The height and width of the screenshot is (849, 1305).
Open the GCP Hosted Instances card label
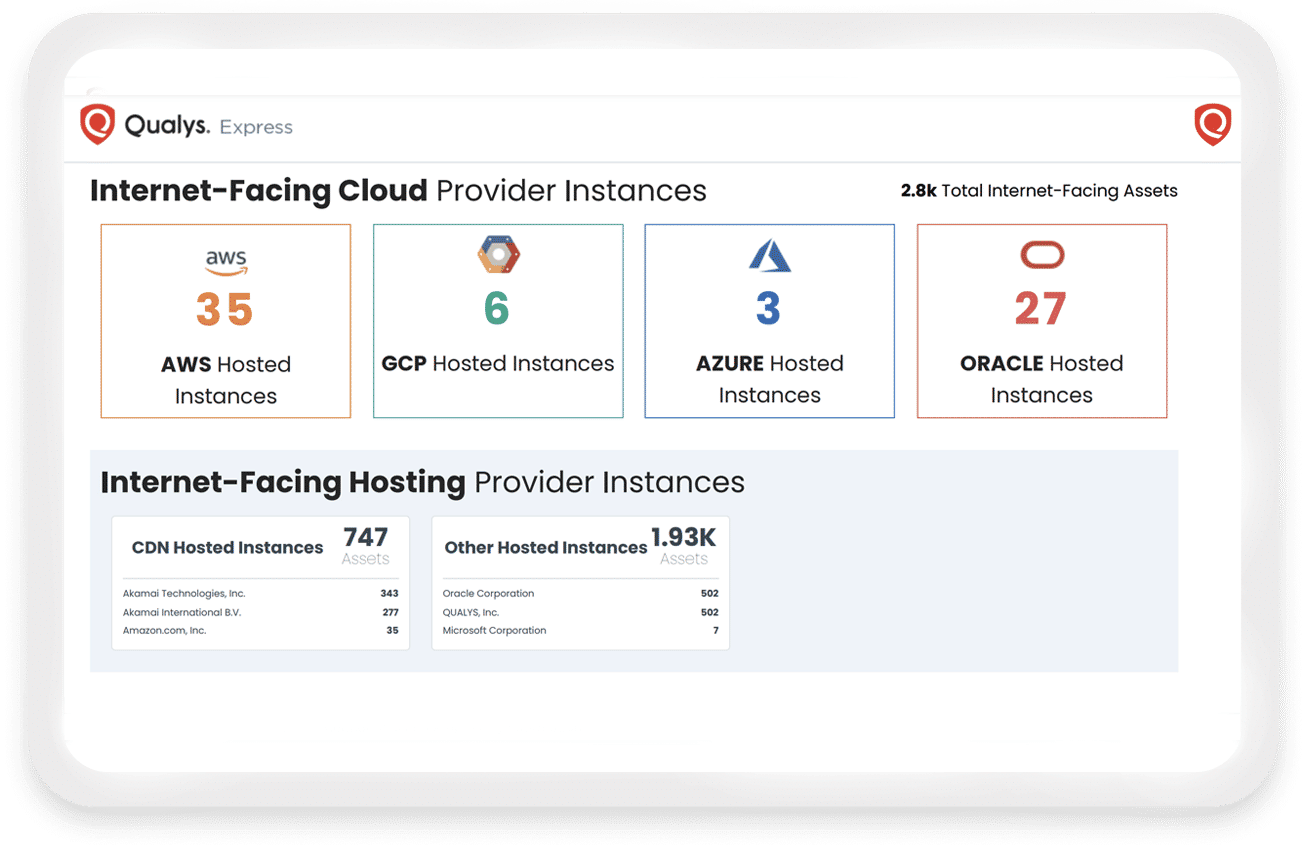click(498, 364)
